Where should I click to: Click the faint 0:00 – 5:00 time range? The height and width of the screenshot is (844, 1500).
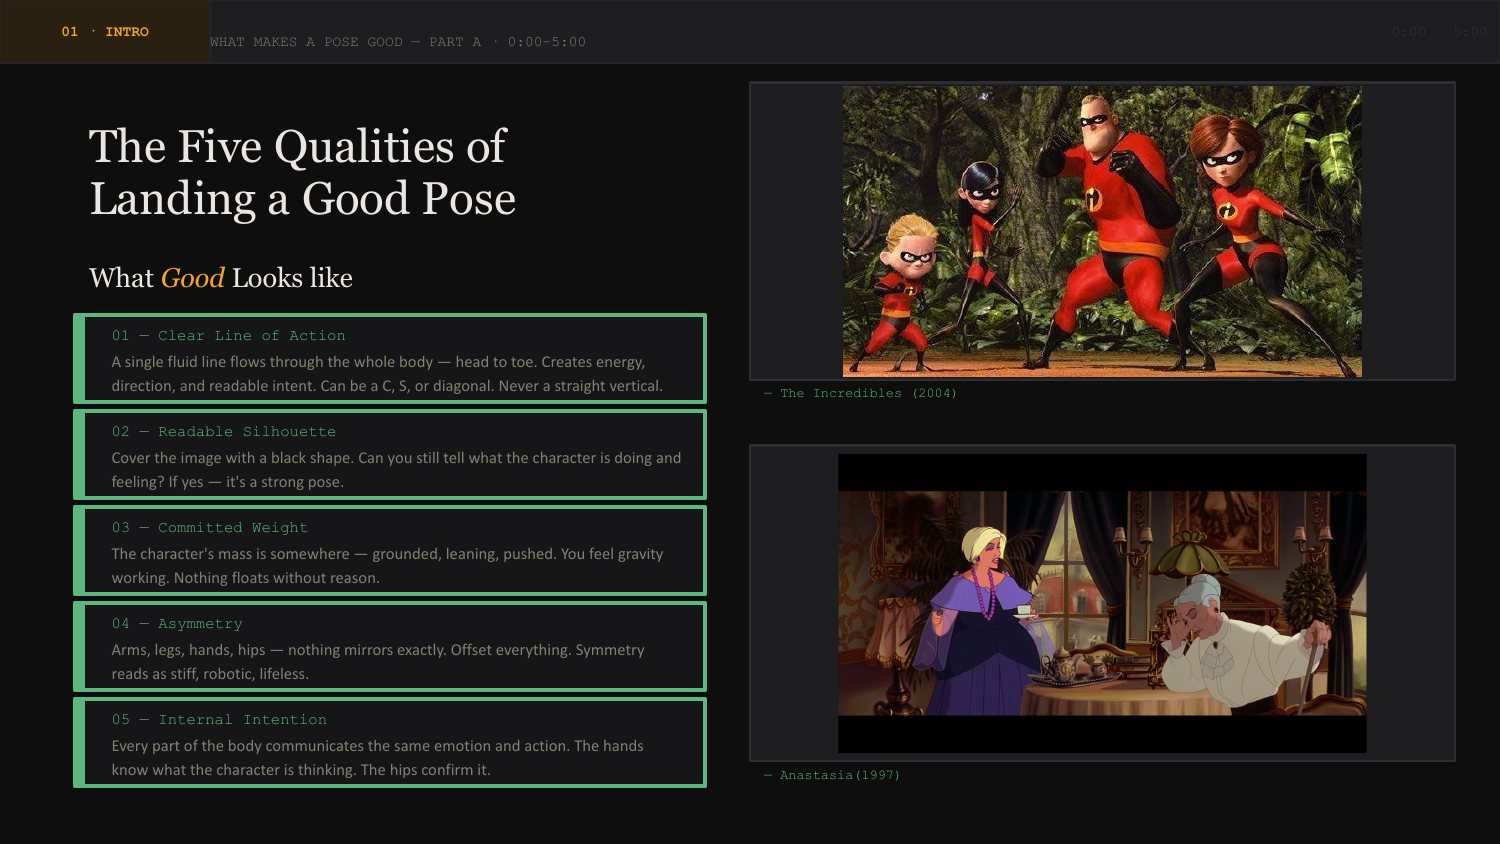pyautogui.click(x=1439, y=32)
